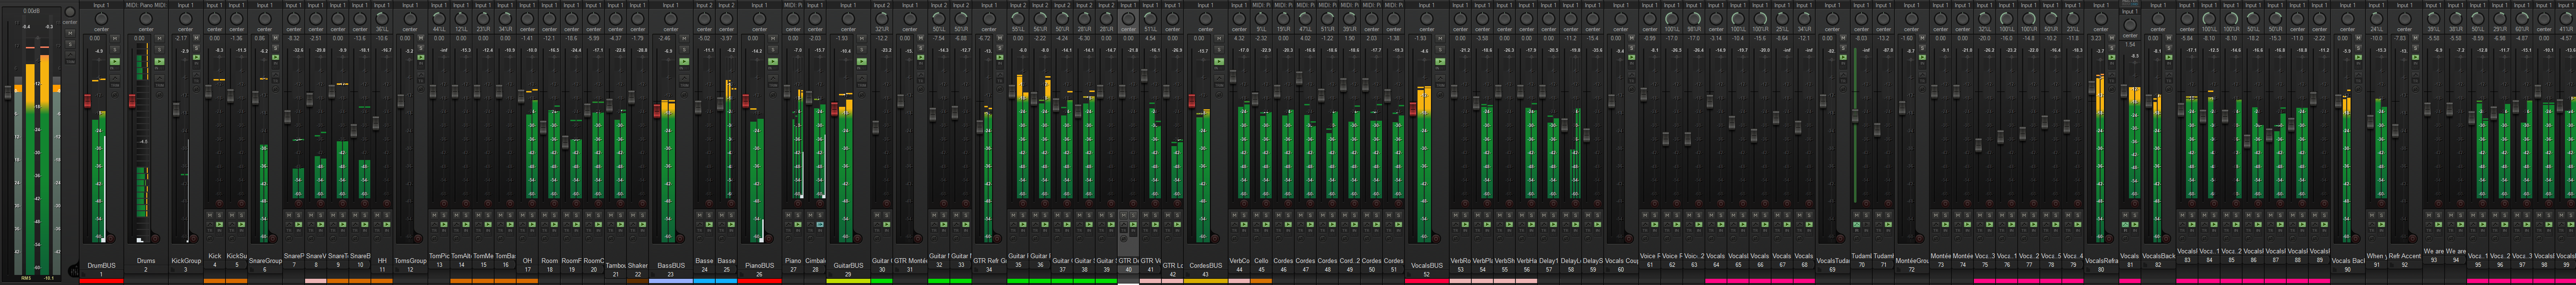The width and height of the screenshot is (2576, 285).
Task: Arm the DrumBUS track for recording
Action: click(x=110, y=239)
